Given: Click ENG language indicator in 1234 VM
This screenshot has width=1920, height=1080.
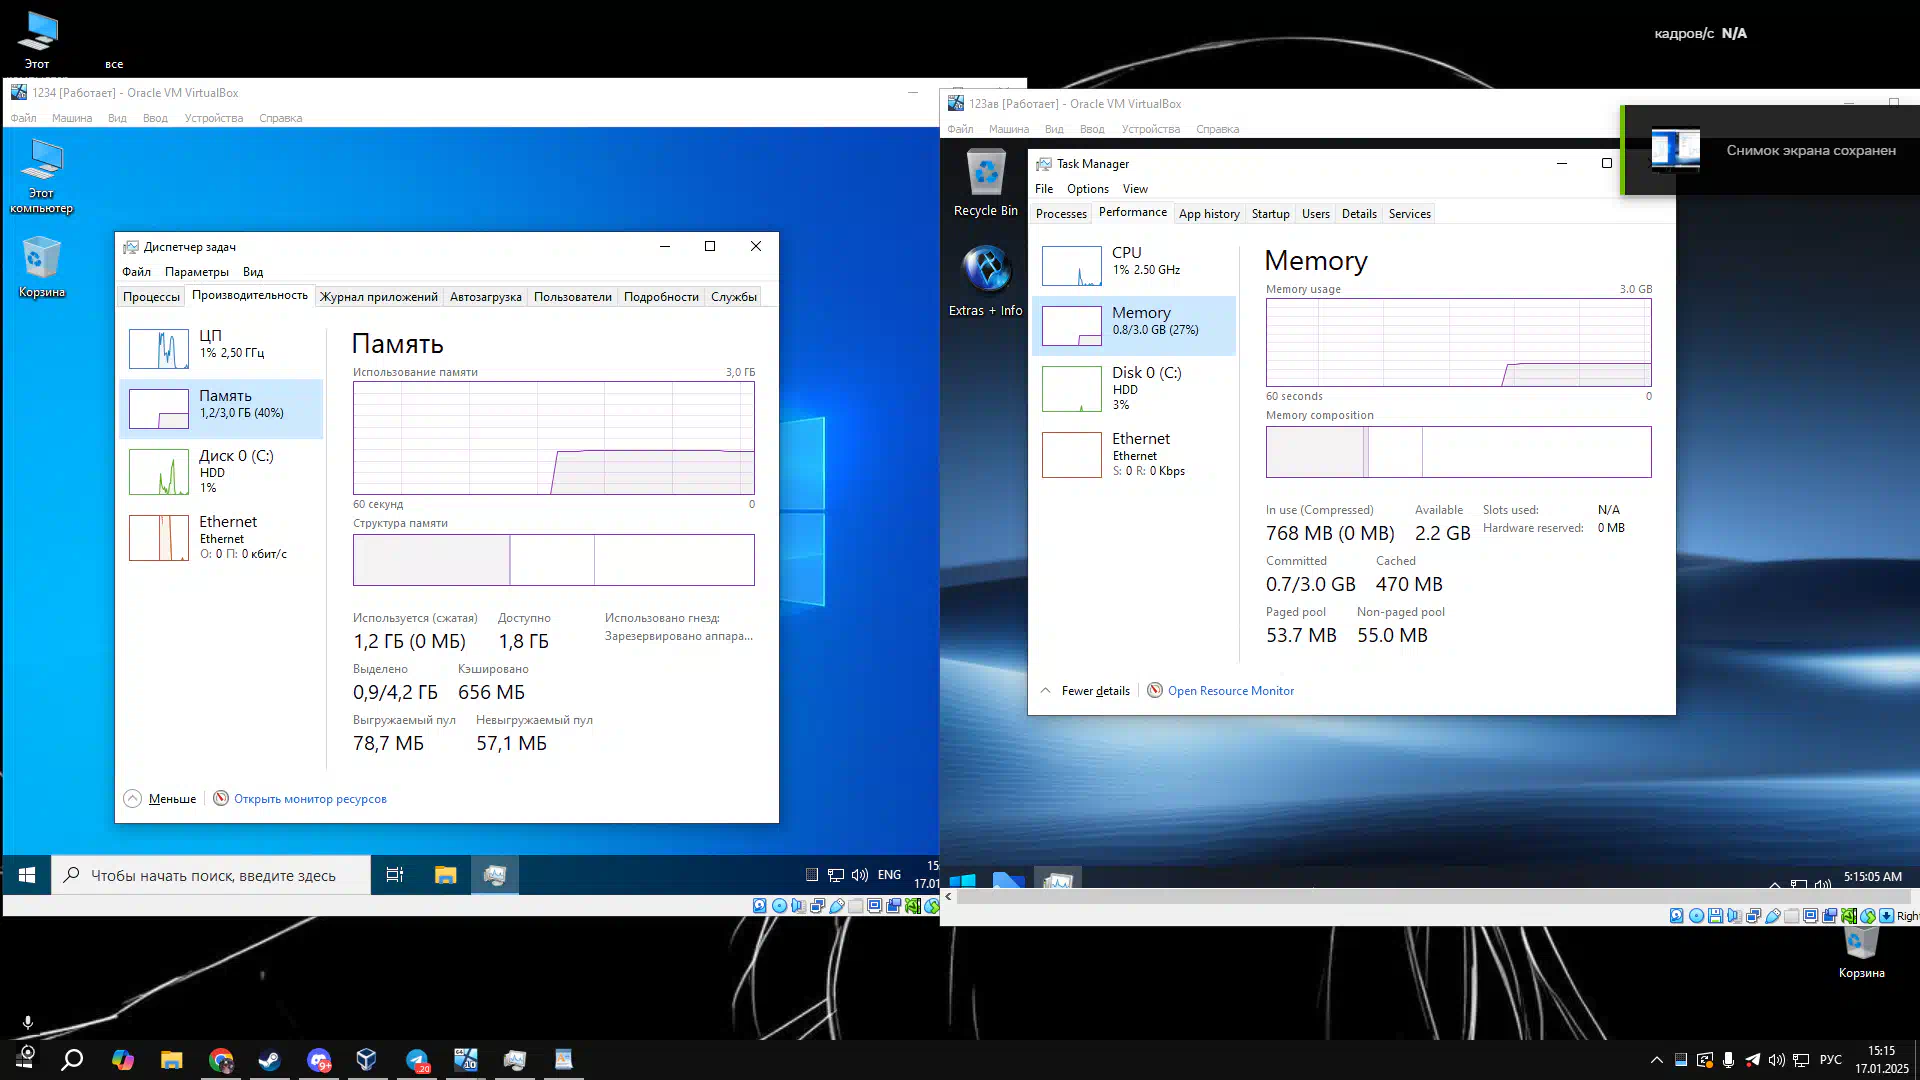Looking at the screenshot, I should 889,875.
